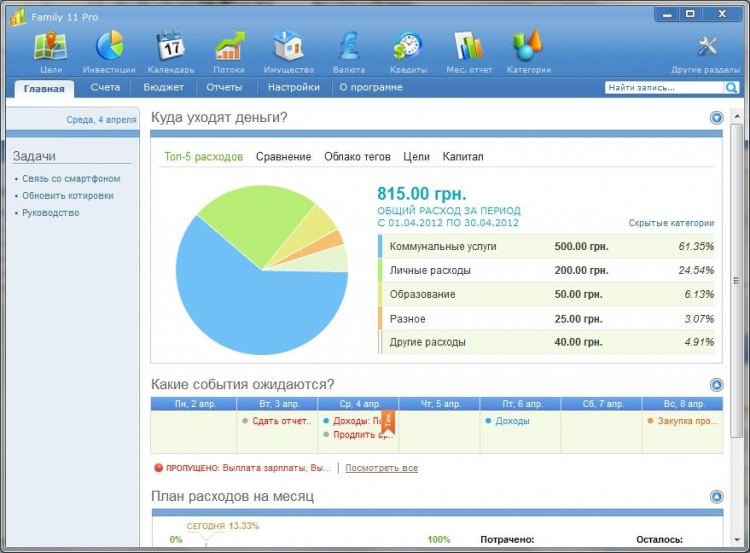Open the Сдать отчет event on Tuesday
This screenshot has width=750, height=553.
tap(277, 421)
